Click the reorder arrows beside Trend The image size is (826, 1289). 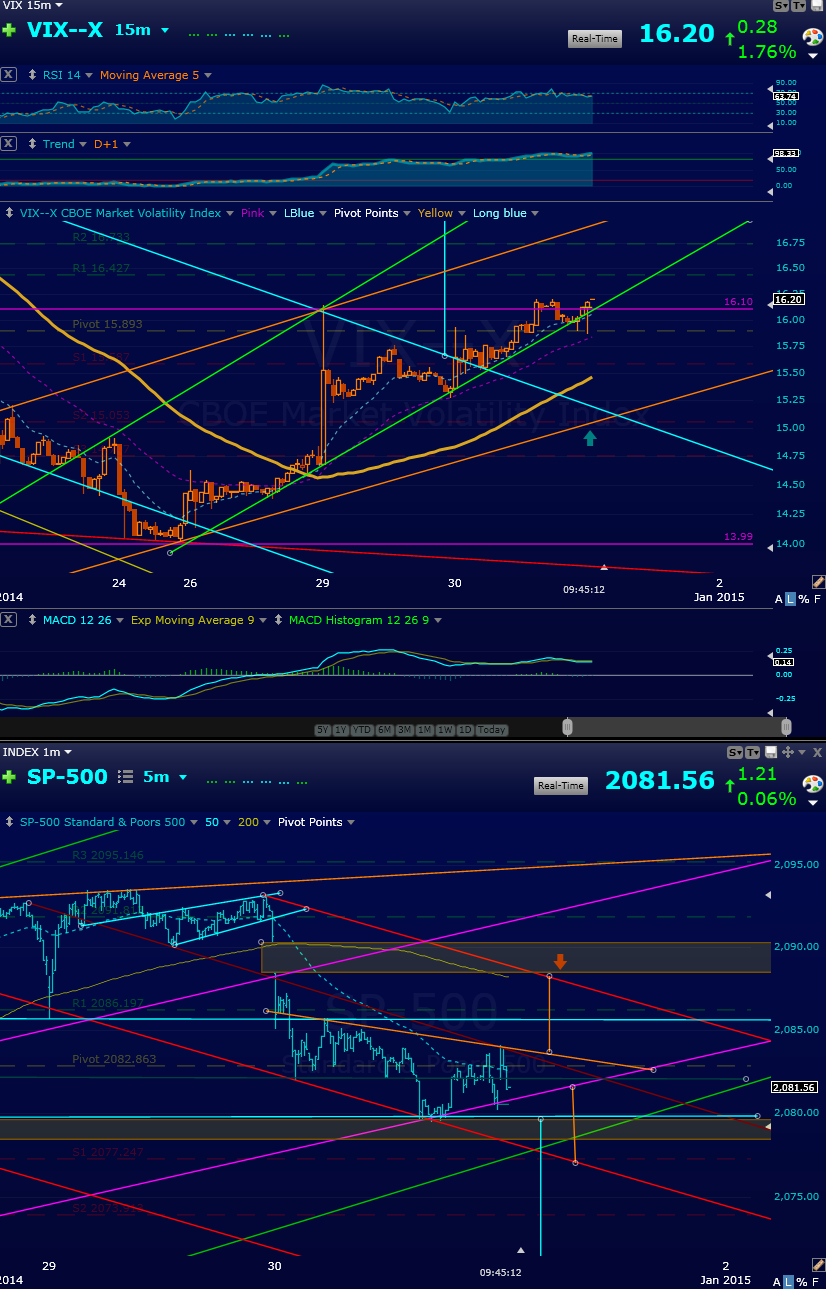33,144
